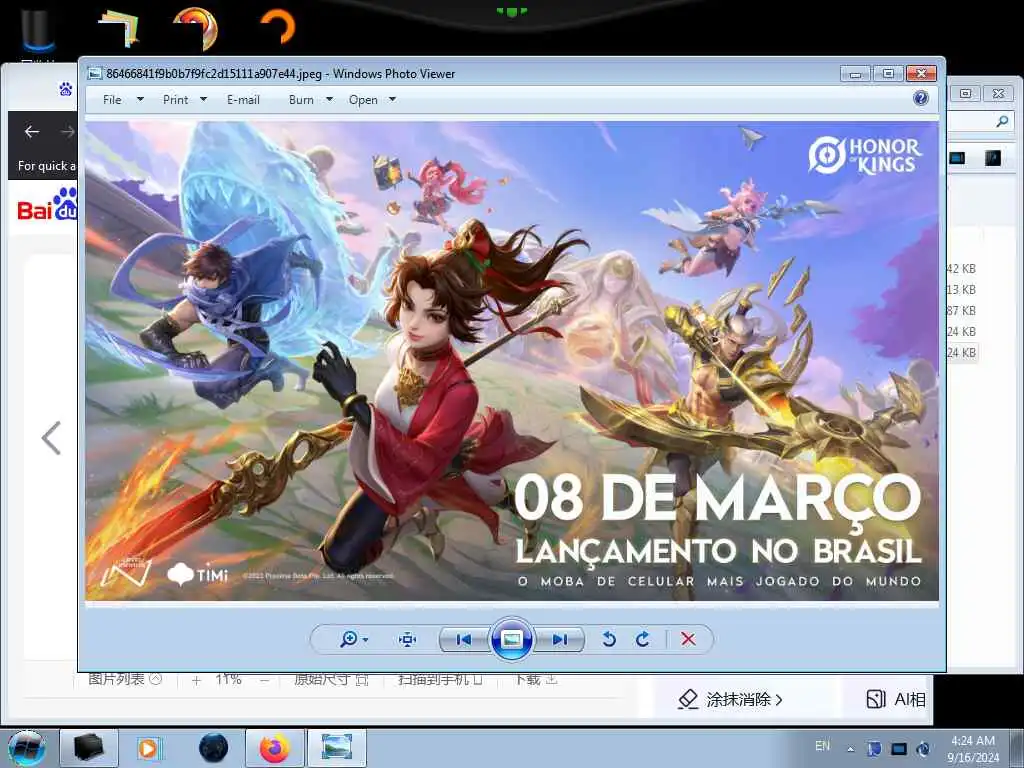Expand the Open dropdown arrow
Screen dimensions: 1024x768
392,99
